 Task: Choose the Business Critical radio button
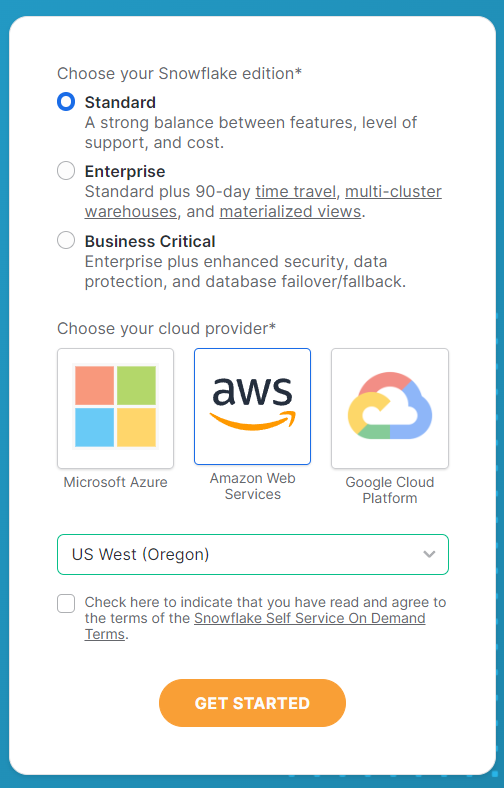pos(66,240)
